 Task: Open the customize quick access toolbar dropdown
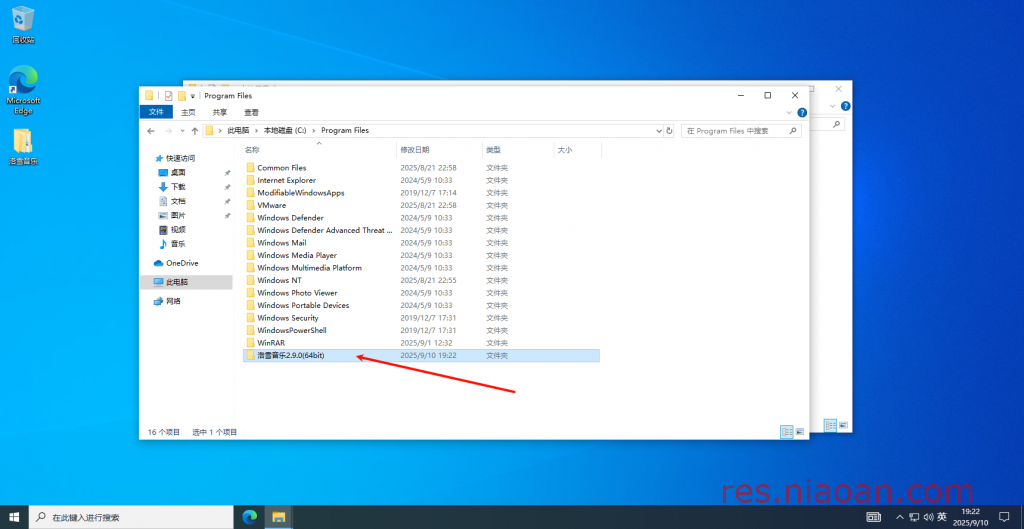[x=193, y=96]
